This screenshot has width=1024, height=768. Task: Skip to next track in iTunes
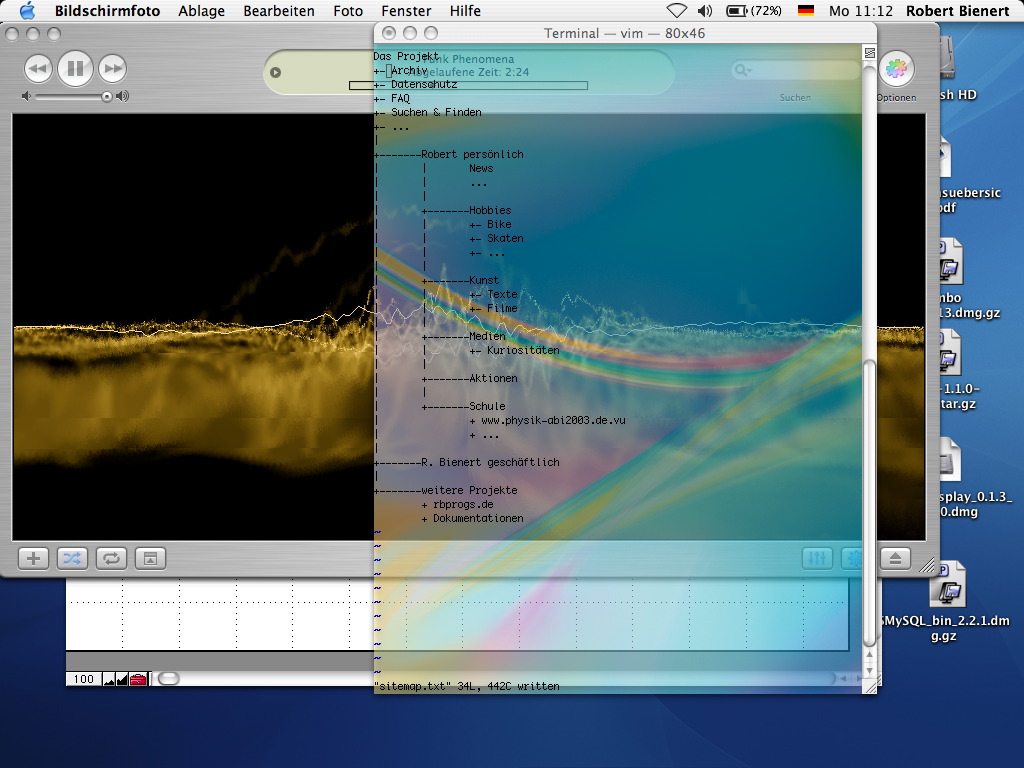click(x=112, y=69)
